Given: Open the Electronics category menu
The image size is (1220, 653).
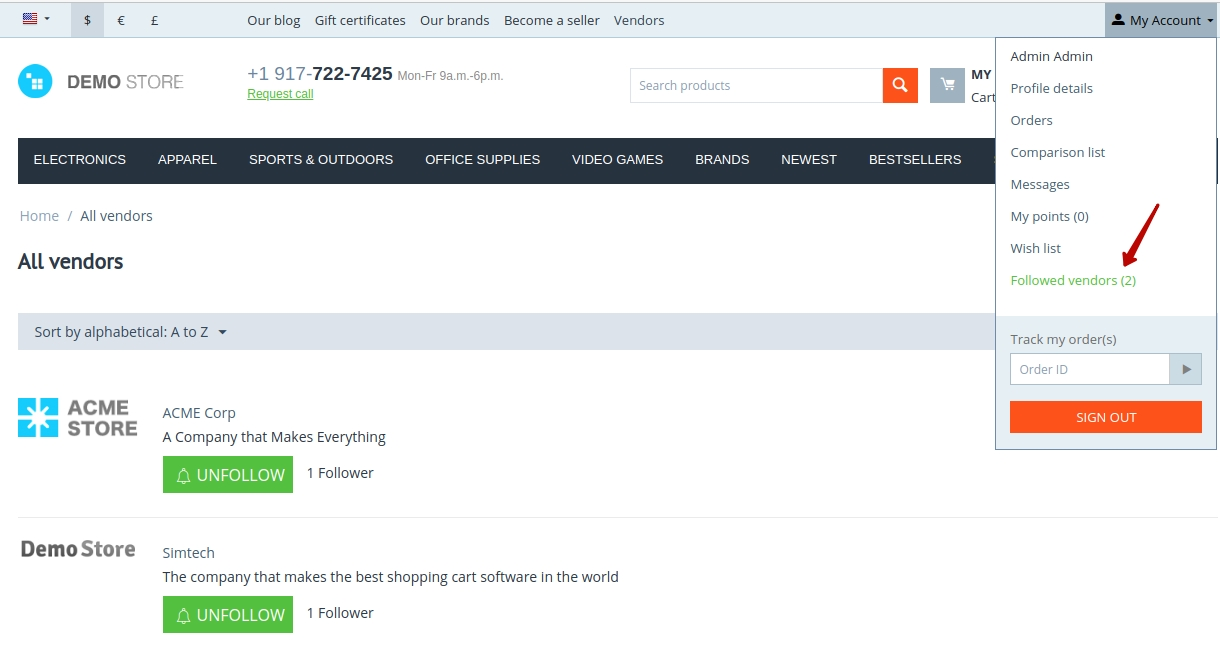Looking at the screenshot, I should 80,160.
